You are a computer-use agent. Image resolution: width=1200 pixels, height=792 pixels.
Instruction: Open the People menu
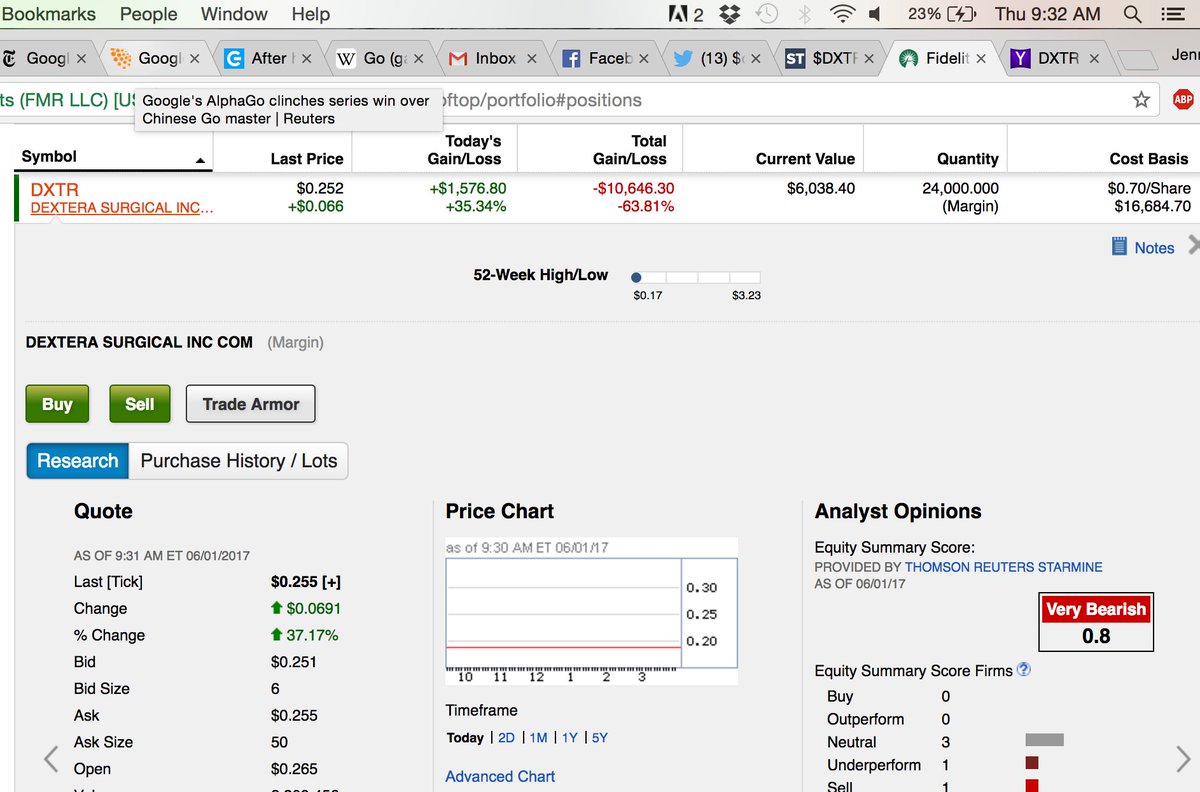pyautogui.click(x=148, y=14)
